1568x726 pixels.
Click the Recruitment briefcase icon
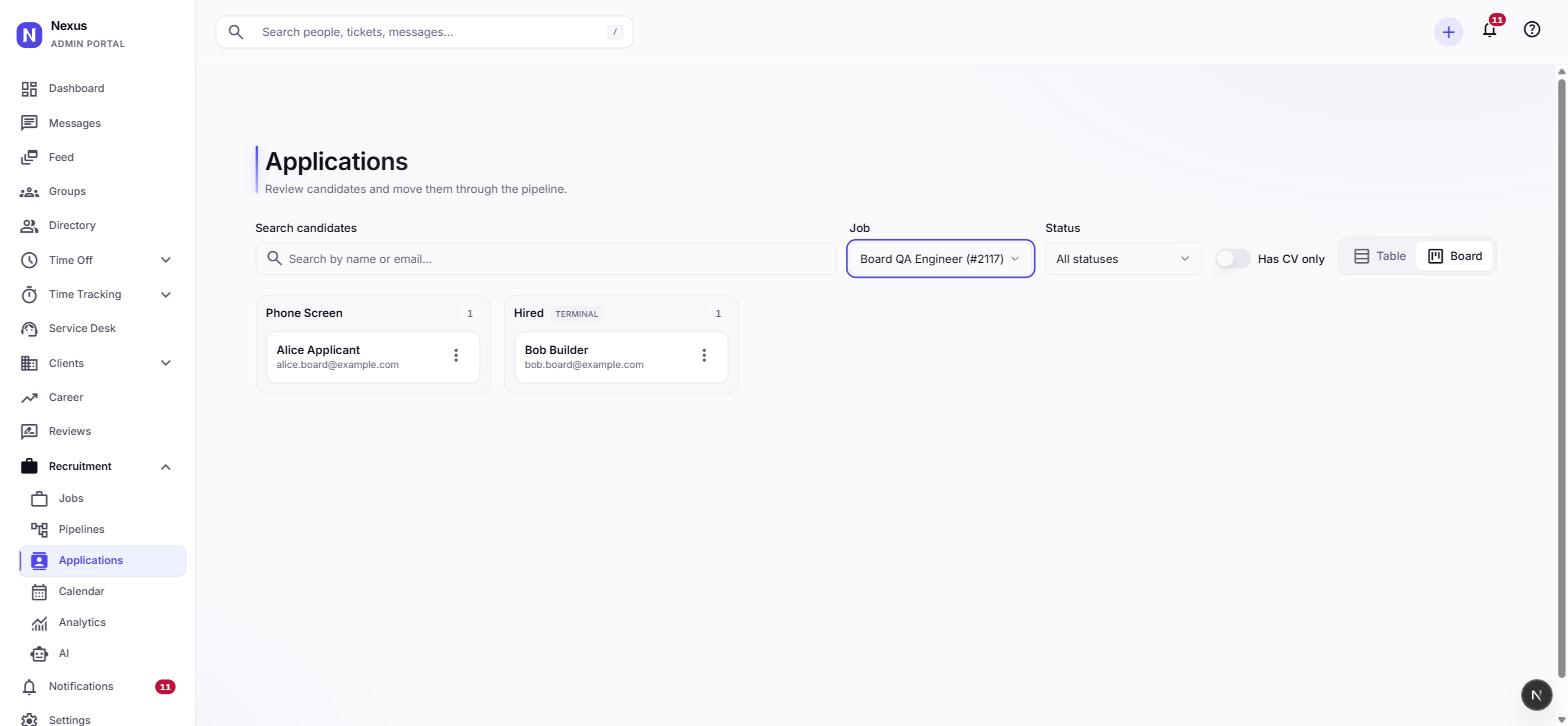click(x=29, y=466)
